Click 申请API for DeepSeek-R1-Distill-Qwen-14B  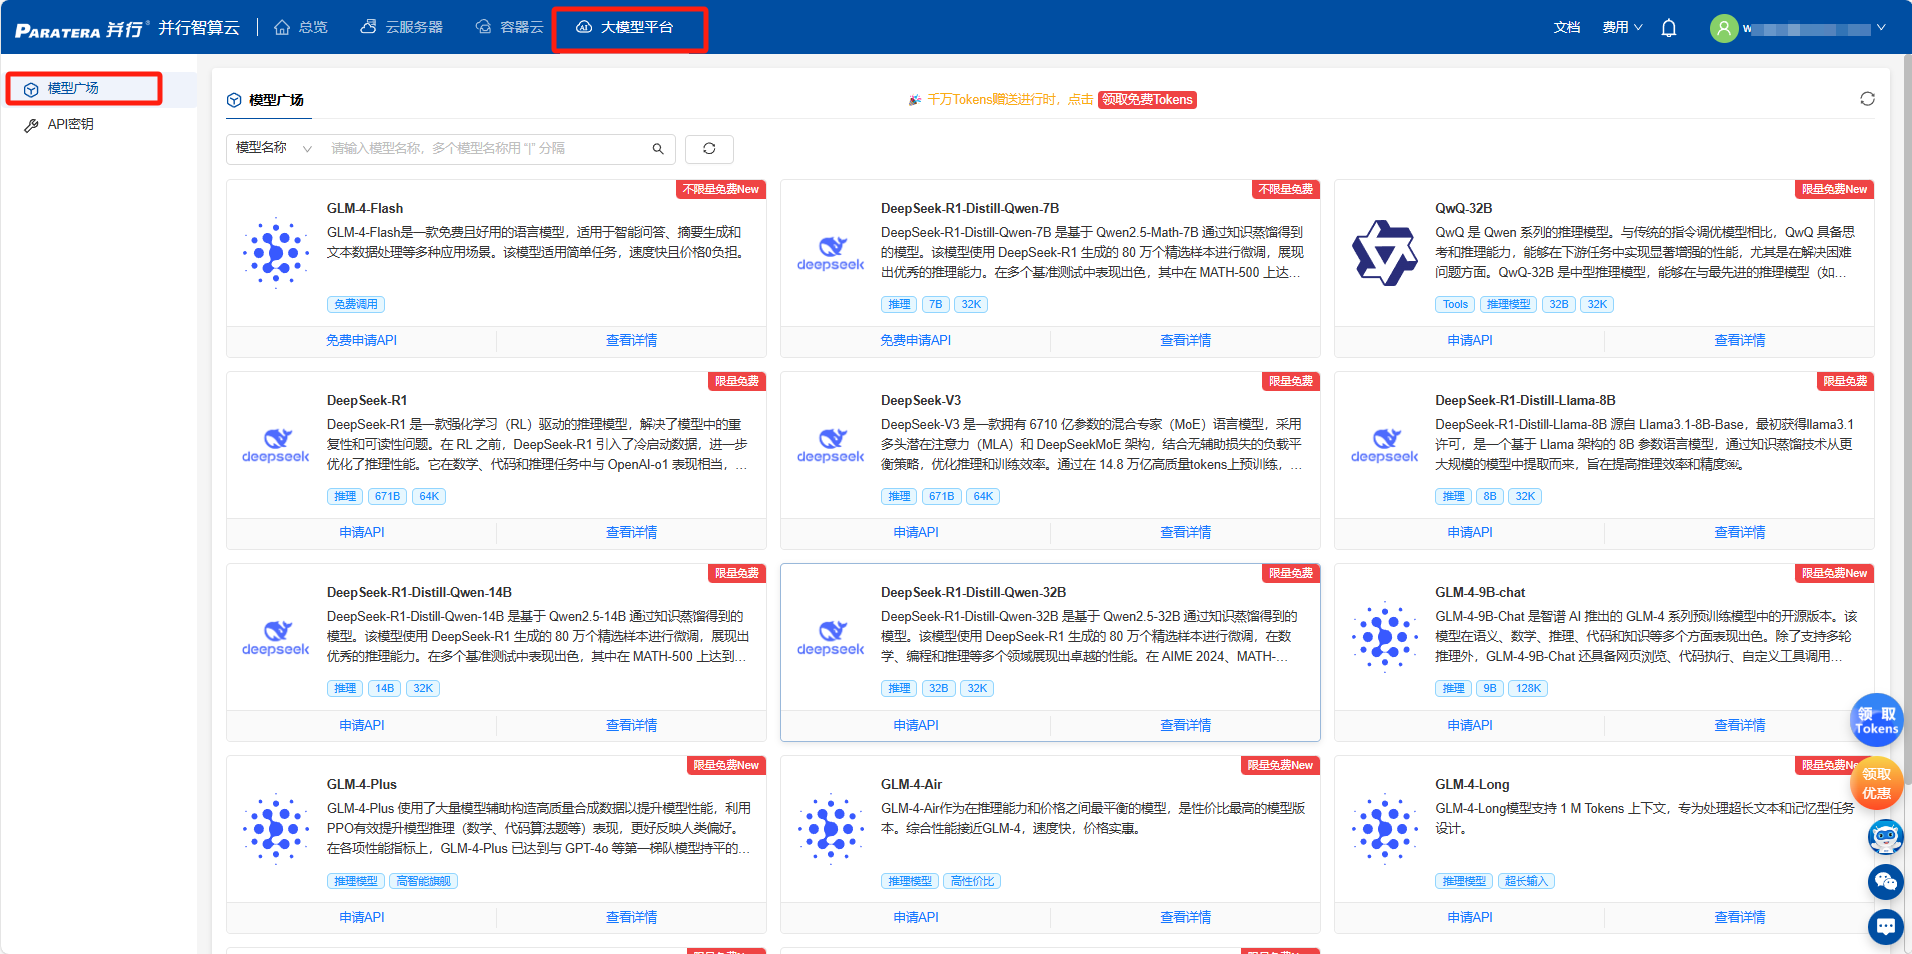[x=361, y=725]
